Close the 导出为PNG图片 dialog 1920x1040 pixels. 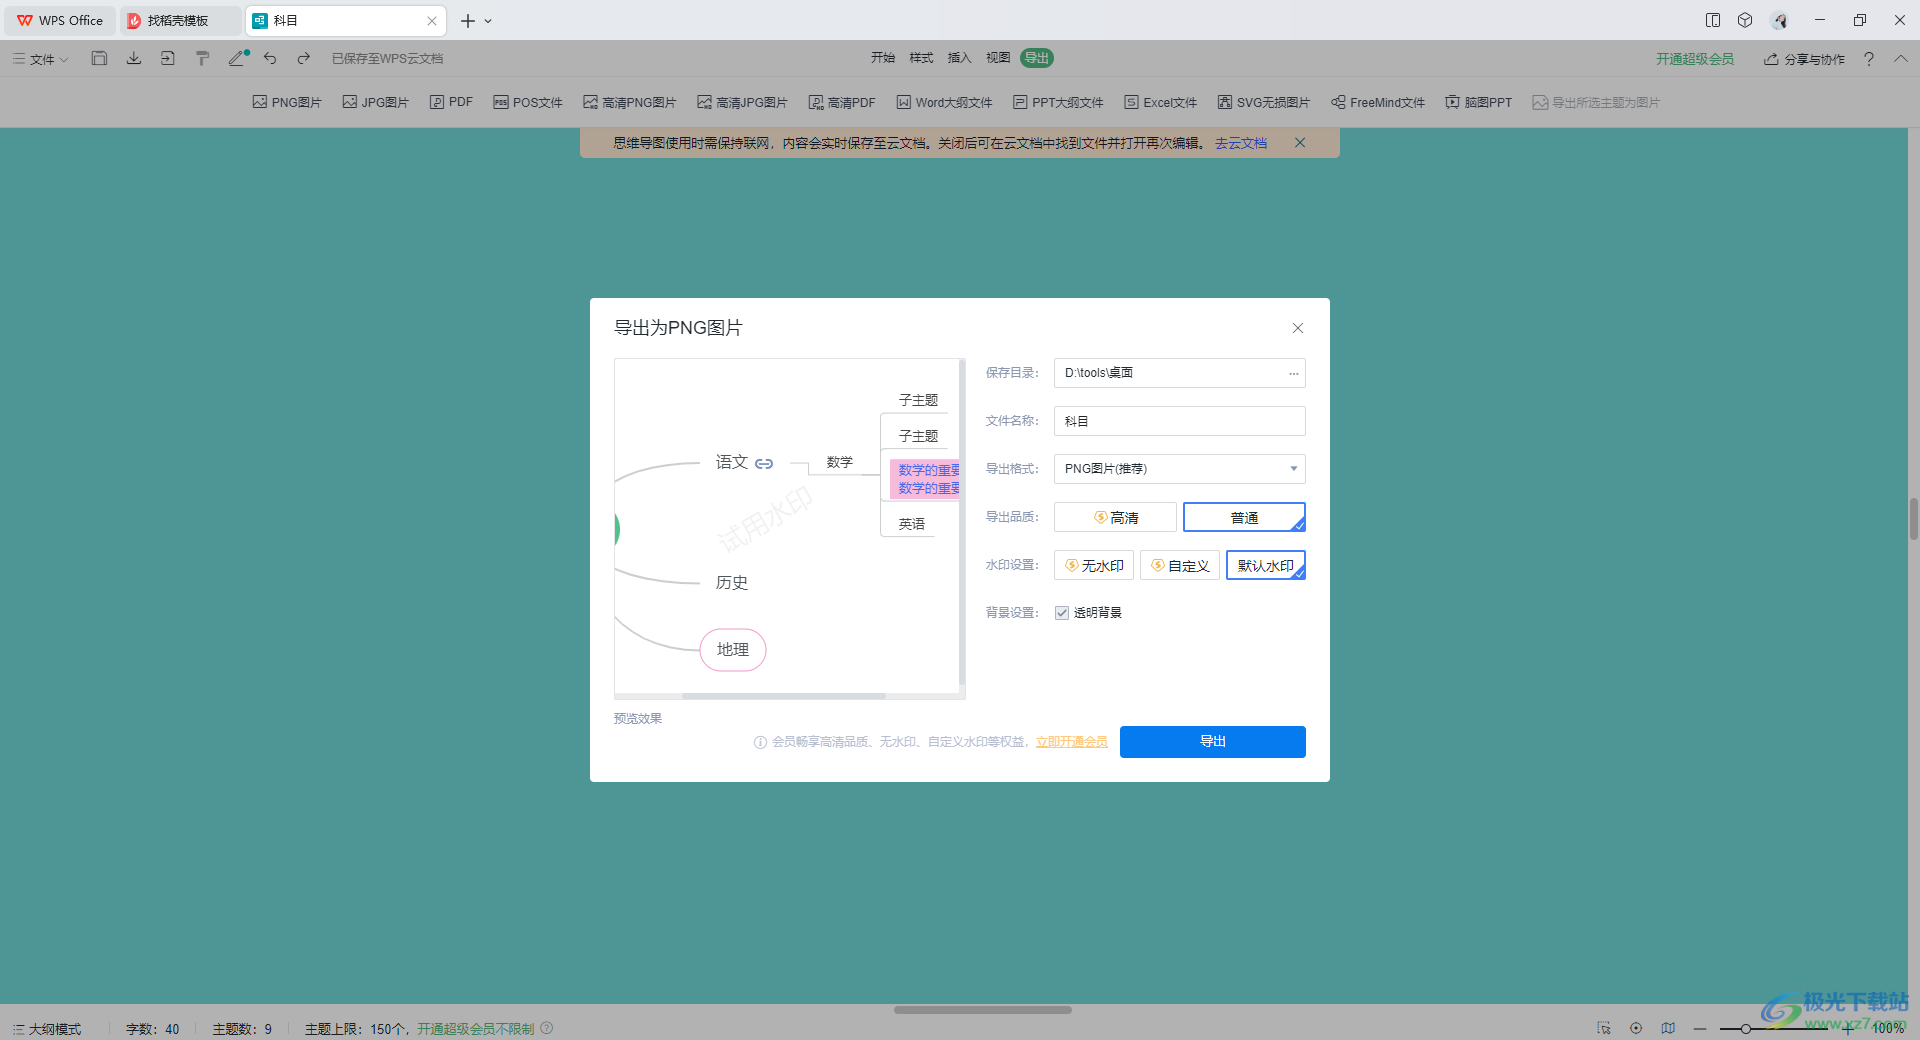click(x=1298, y=328)
